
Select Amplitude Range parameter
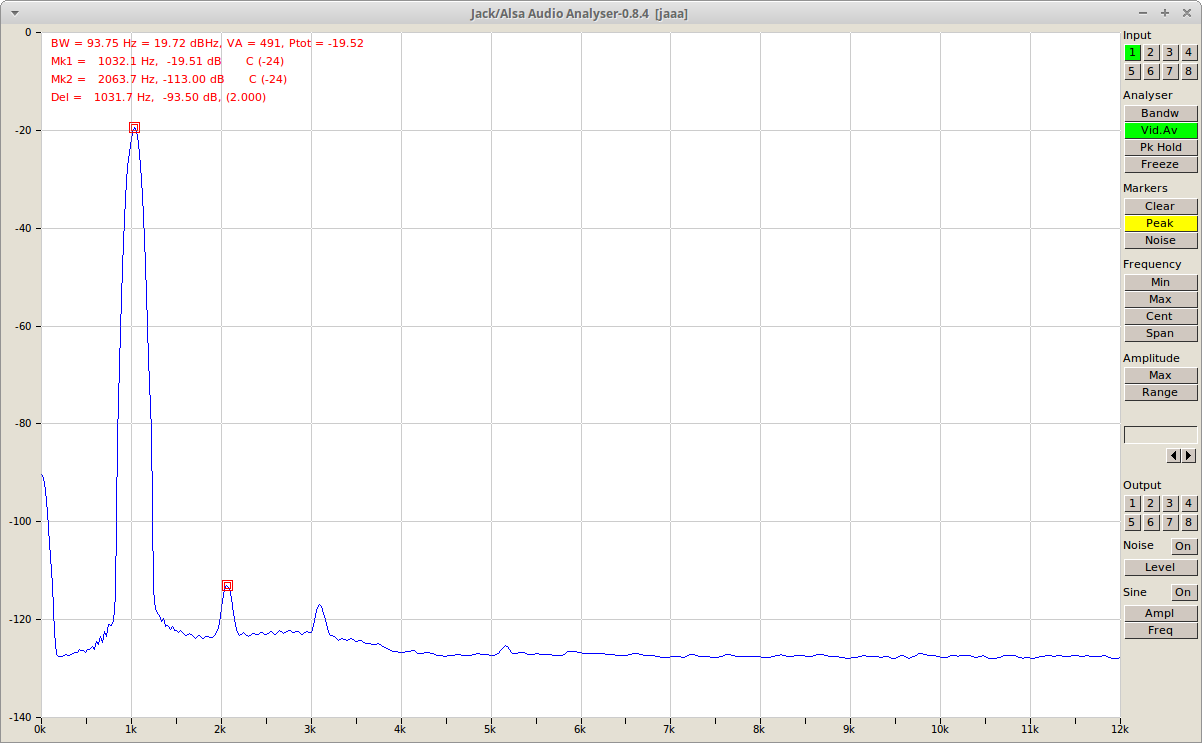point(1160,392)
